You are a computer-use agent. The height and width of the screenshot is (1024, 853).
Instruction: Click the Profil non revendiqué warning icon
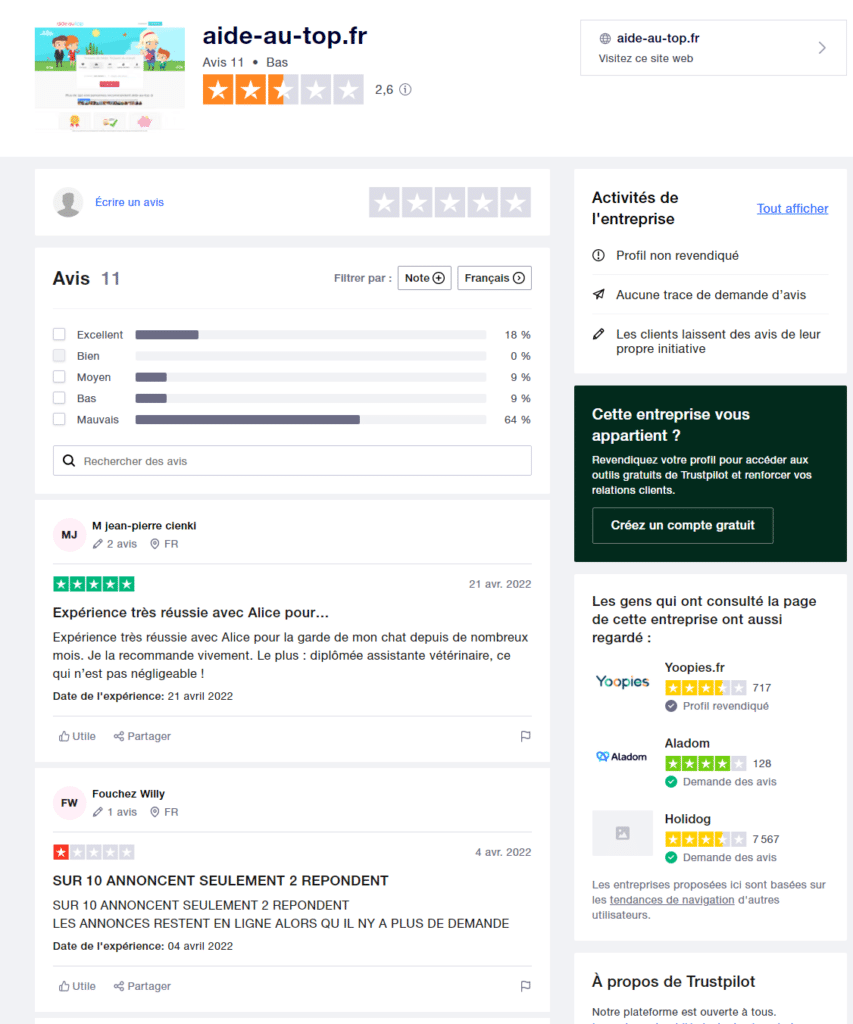pyautogui.click(x=598, y=255)
